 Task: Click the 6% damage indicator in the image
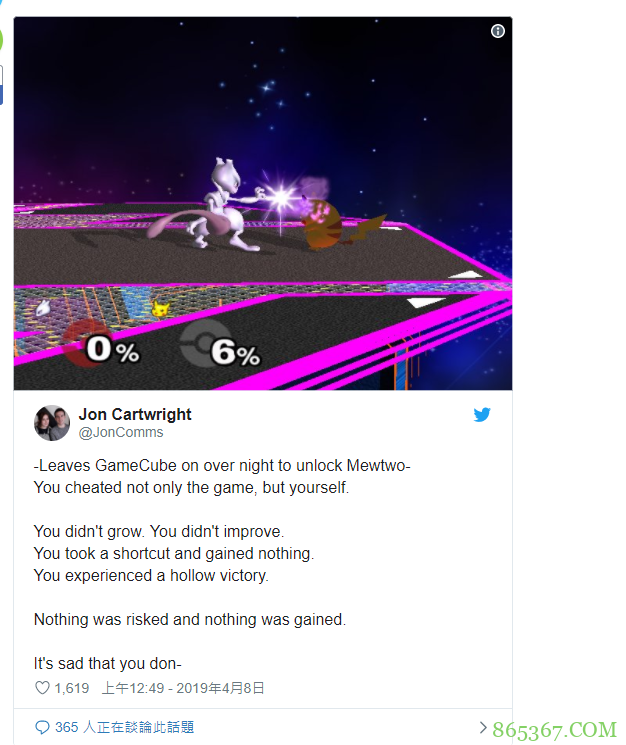click(x=235, y=353)
